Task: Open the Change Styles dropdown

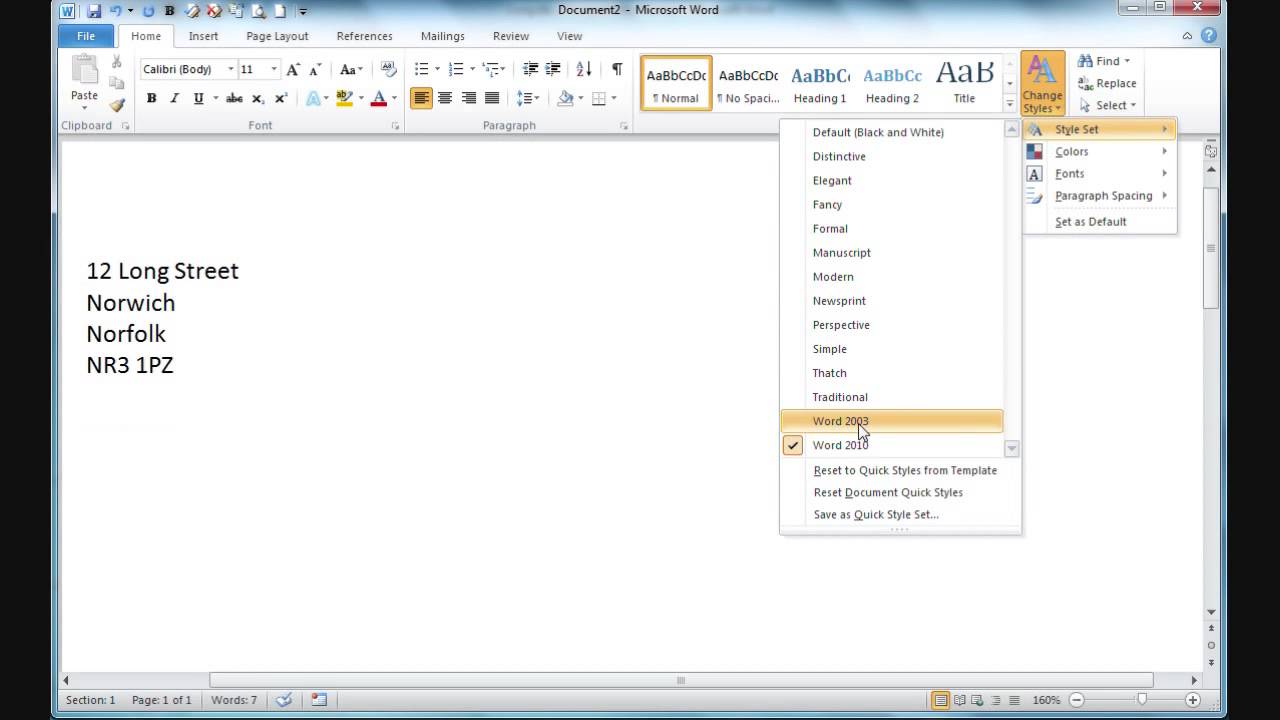Action: [1042, 84]
